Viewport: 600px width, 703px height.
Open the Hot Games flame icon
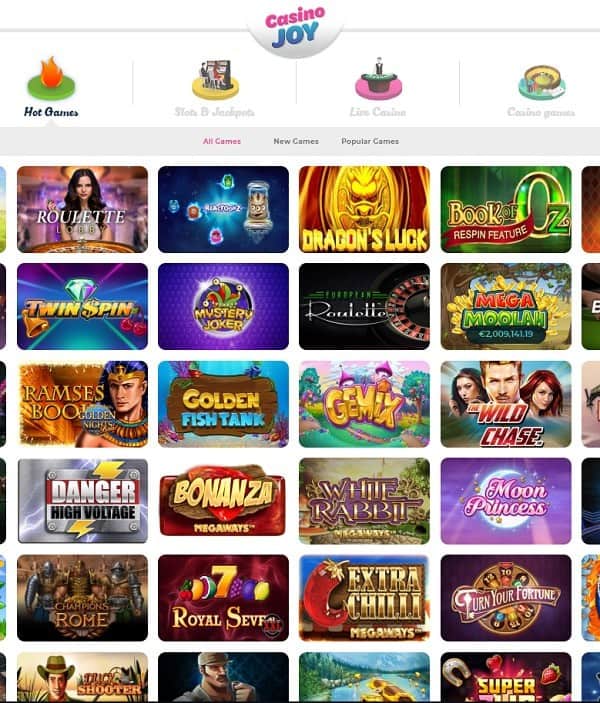51,79
